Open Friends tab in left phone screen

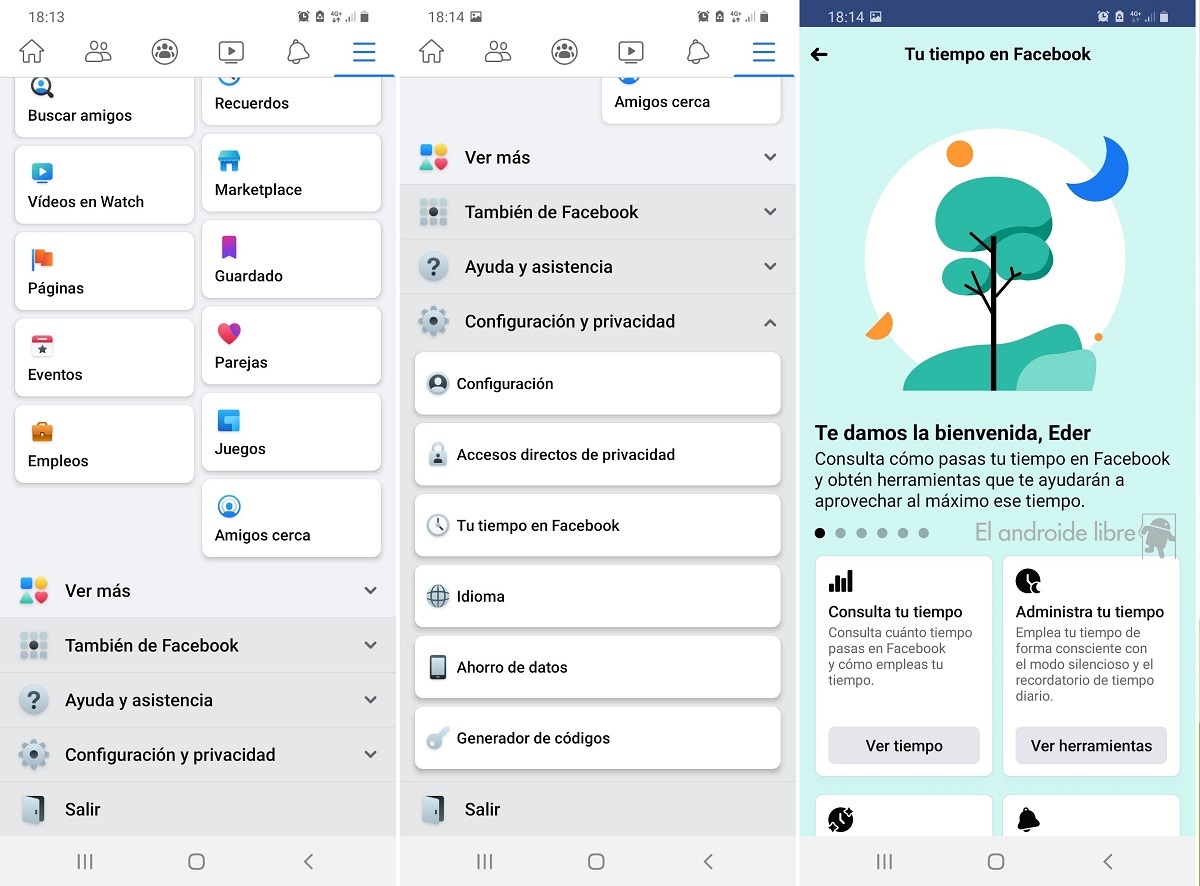click(98, 52)
